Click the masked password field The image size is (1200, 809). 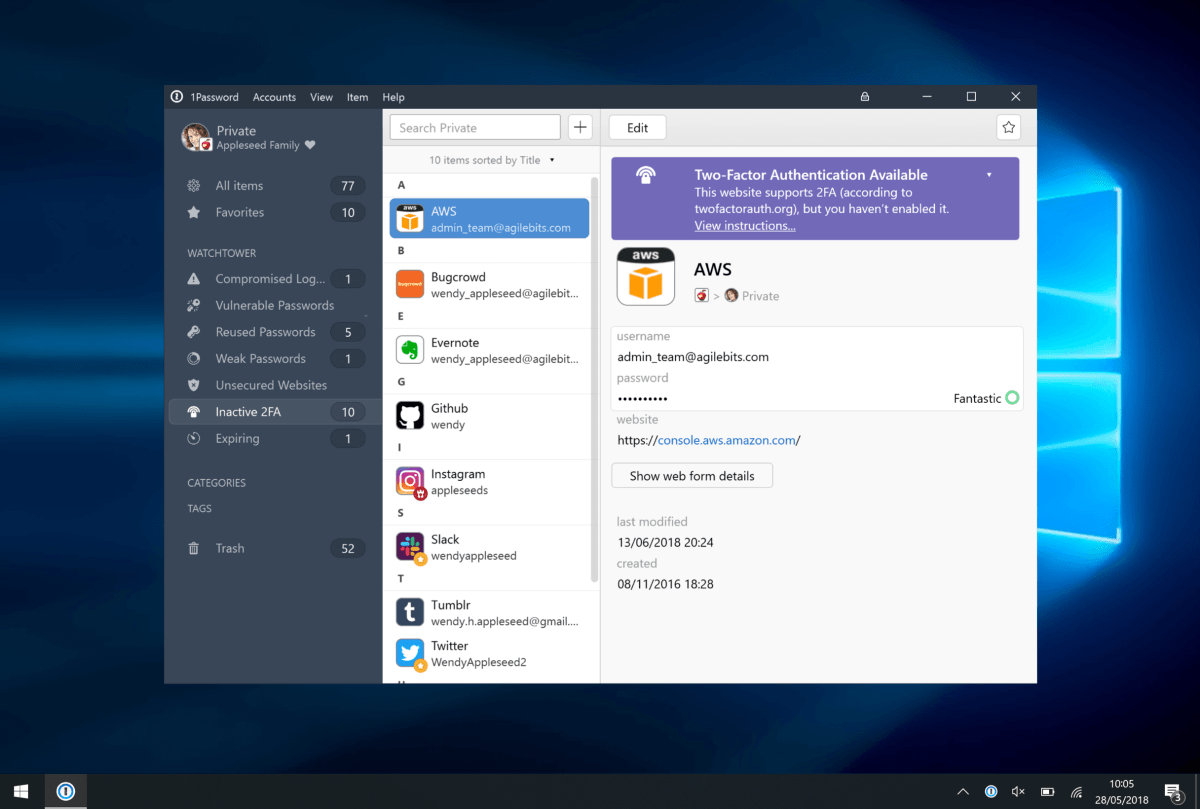point(643,398)
